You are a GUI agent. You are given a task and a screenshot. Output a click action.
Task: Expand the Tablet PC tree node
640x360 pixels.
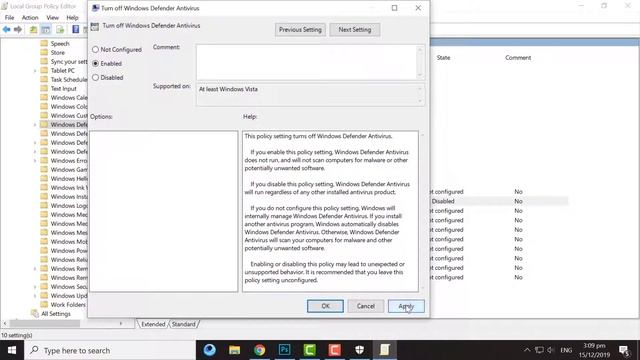(x=35, y=71)
